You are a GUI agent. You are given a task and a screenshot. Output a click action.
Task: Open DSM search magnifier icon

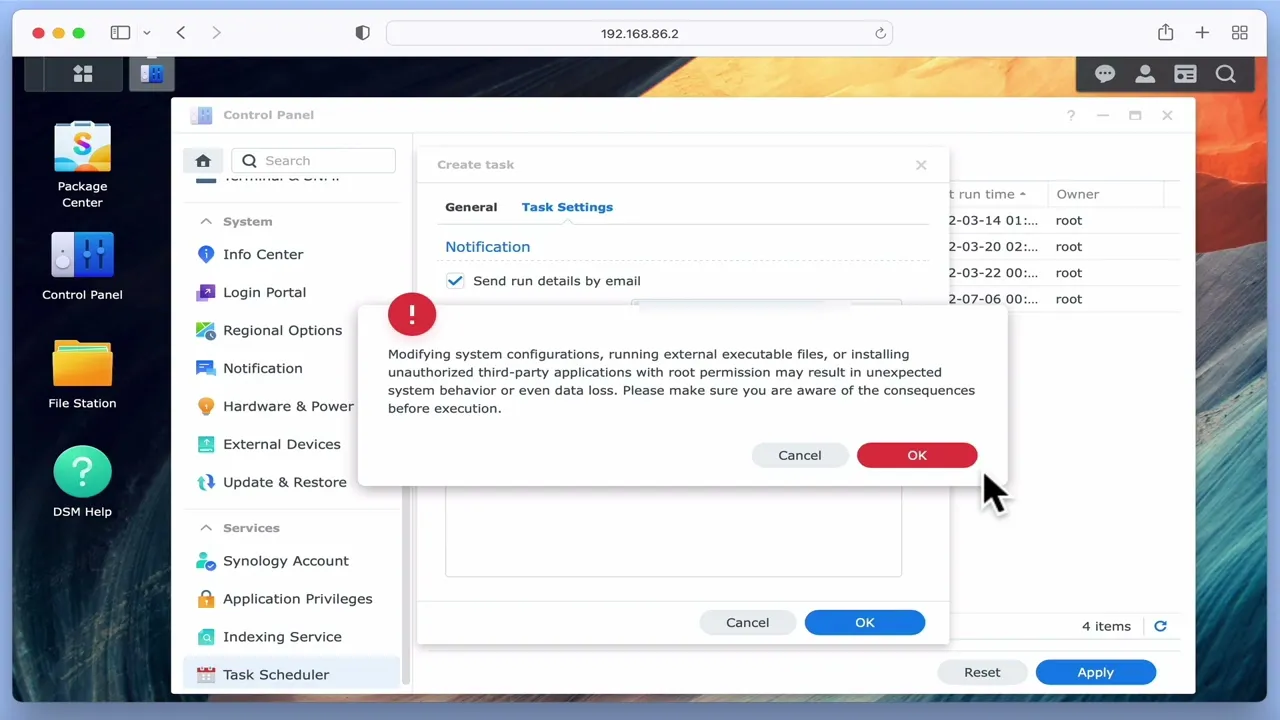click(x=1225, y=74)
